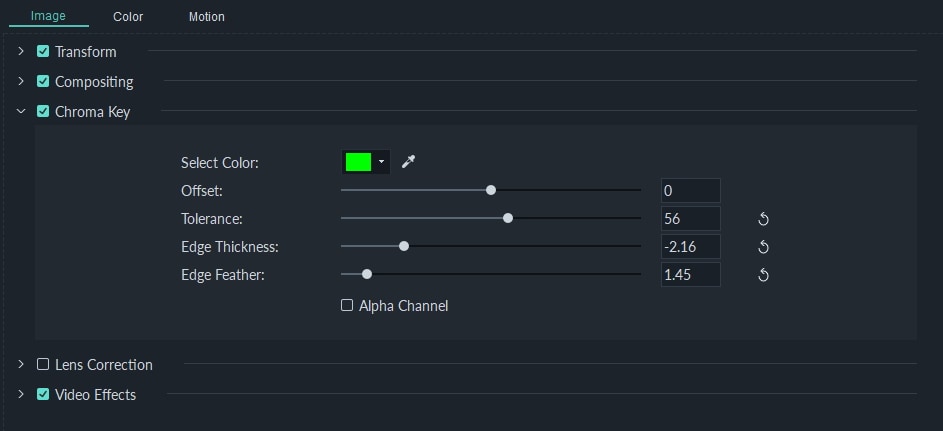Click the Tolerance slider handle
Viewport: 943px width, 431px height.
click(508, 218)
